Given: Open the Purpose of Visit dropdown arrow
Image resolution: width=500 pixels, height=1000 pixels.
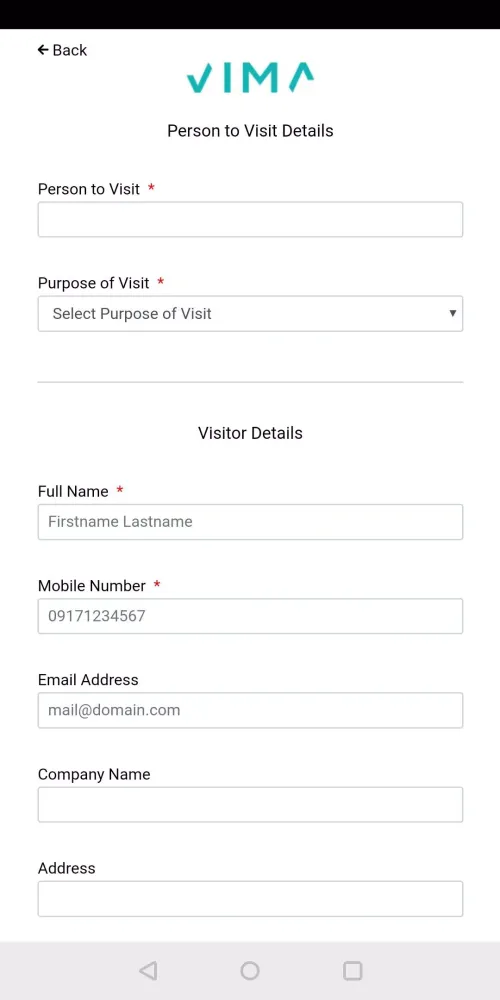Looking at the screenshot, I should click(x=453, y=313).
